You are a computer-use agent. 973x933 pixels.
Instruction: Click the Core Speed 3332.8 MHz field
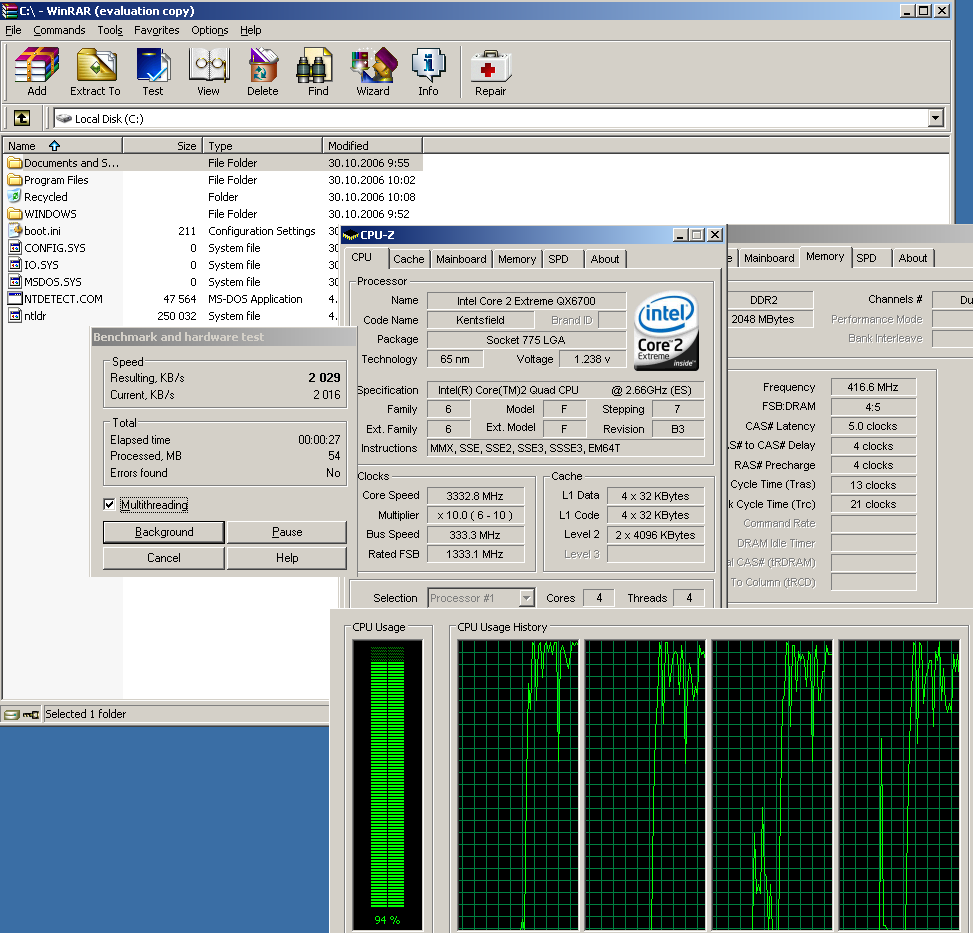475,496
